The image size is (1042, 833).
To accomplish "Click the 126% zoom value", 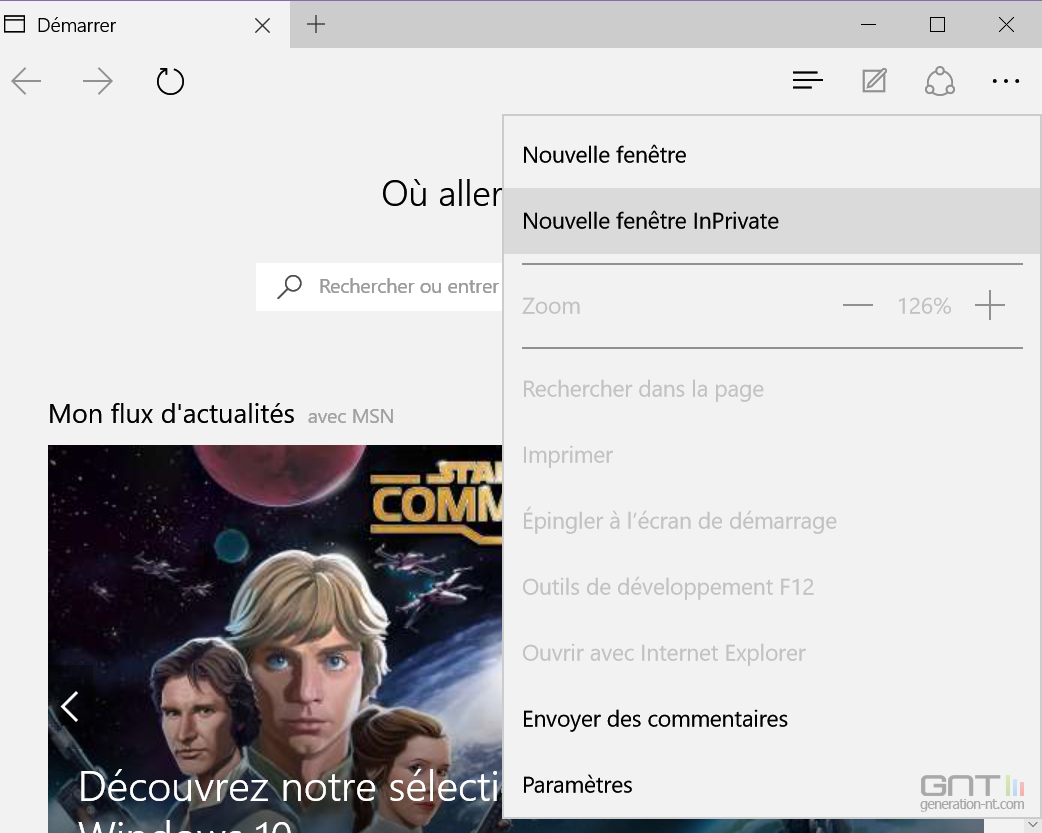I will tap(924, 306).
